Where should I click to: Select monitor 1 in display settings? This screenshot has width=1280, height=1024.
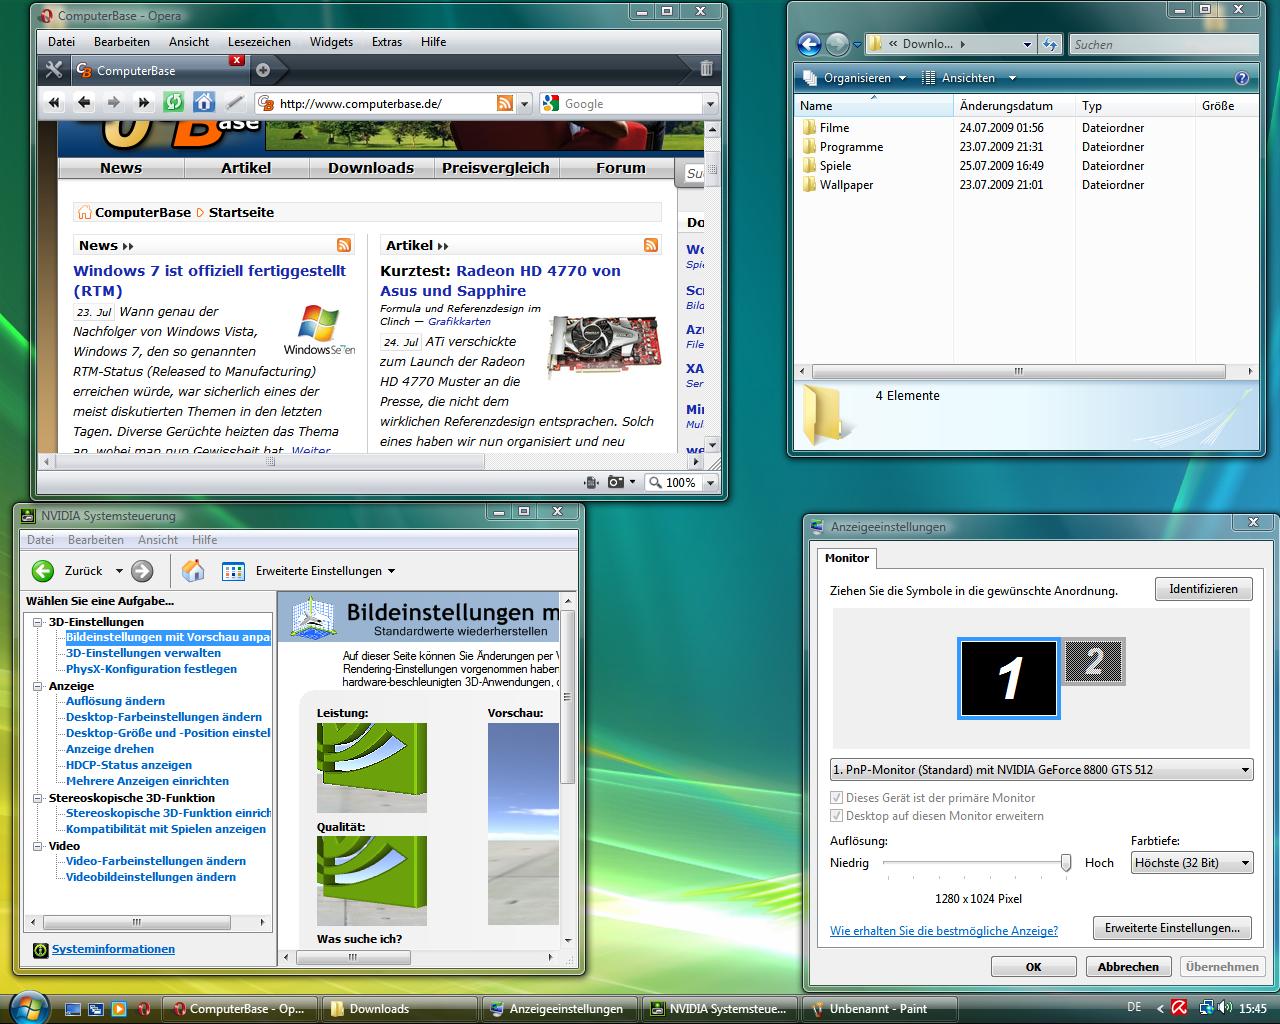1009,679
